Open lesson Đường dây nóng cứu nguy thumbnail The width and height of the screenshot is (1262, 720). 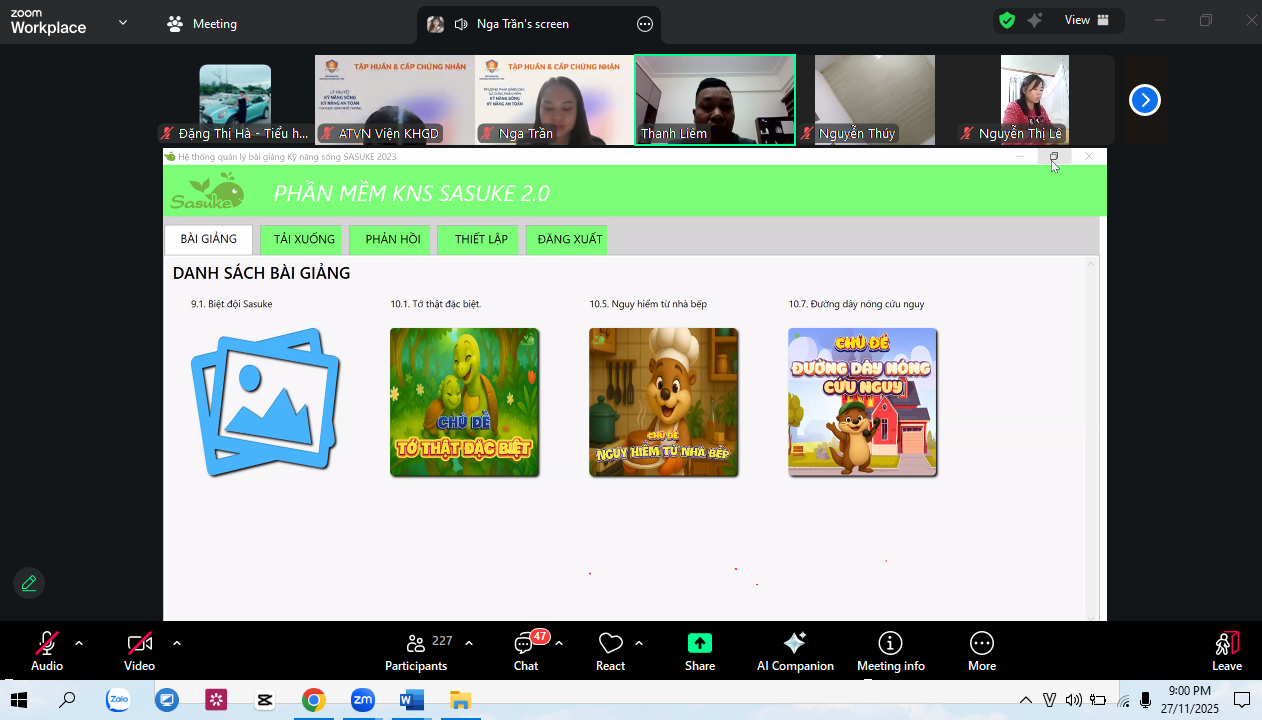coord(862,402)
